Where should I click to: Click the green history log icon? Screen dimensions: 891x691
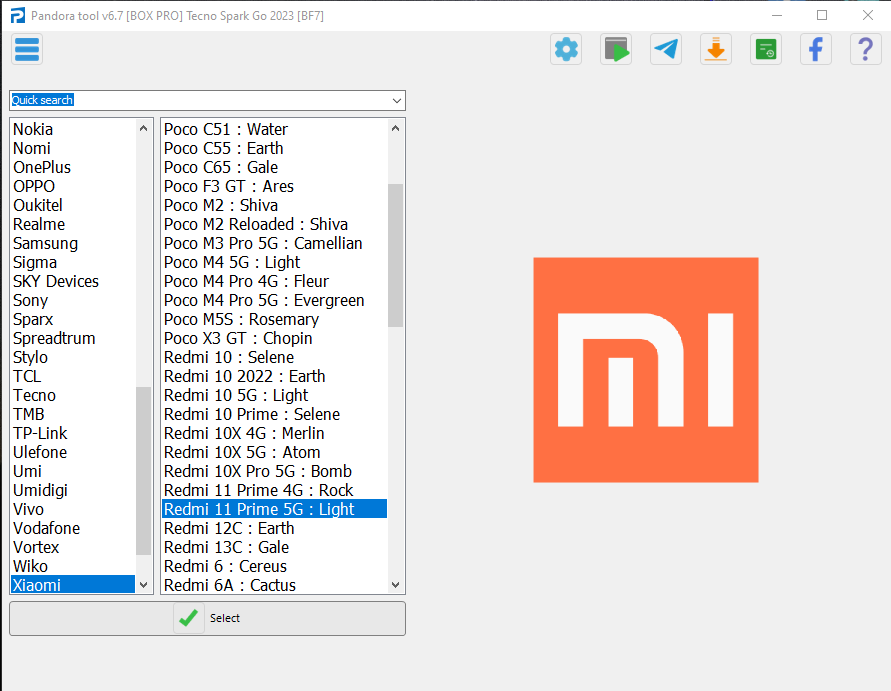click(766, 49)
